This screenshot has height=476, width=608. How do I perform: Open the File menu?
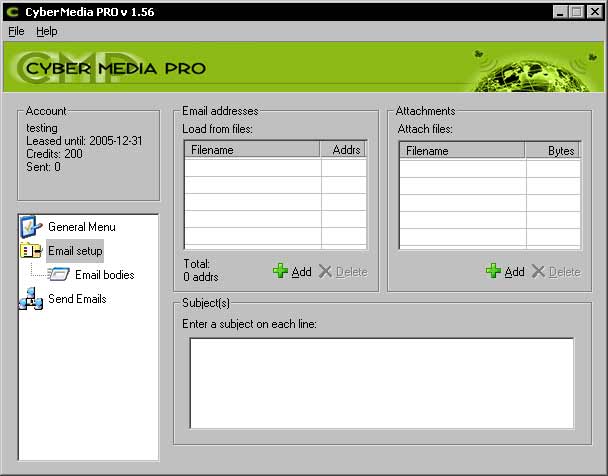click(x=16, y=31)
